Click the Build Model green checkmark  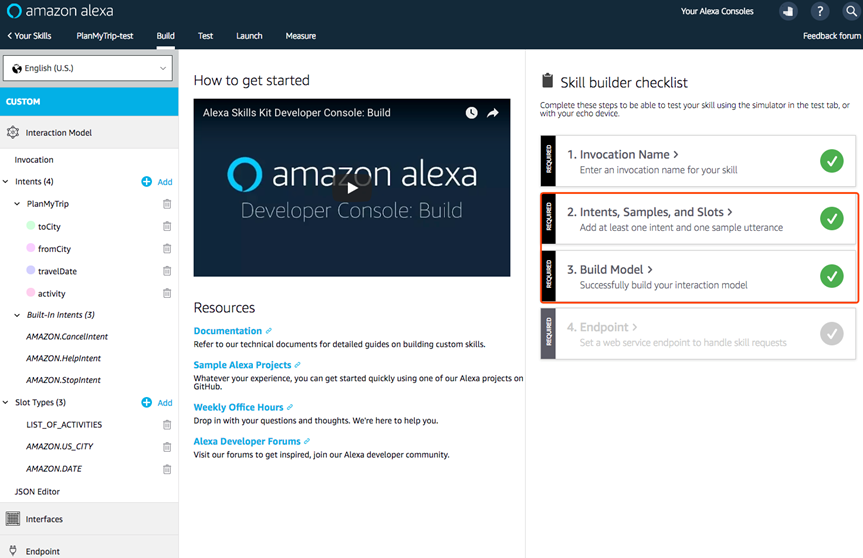click(832, 276)
